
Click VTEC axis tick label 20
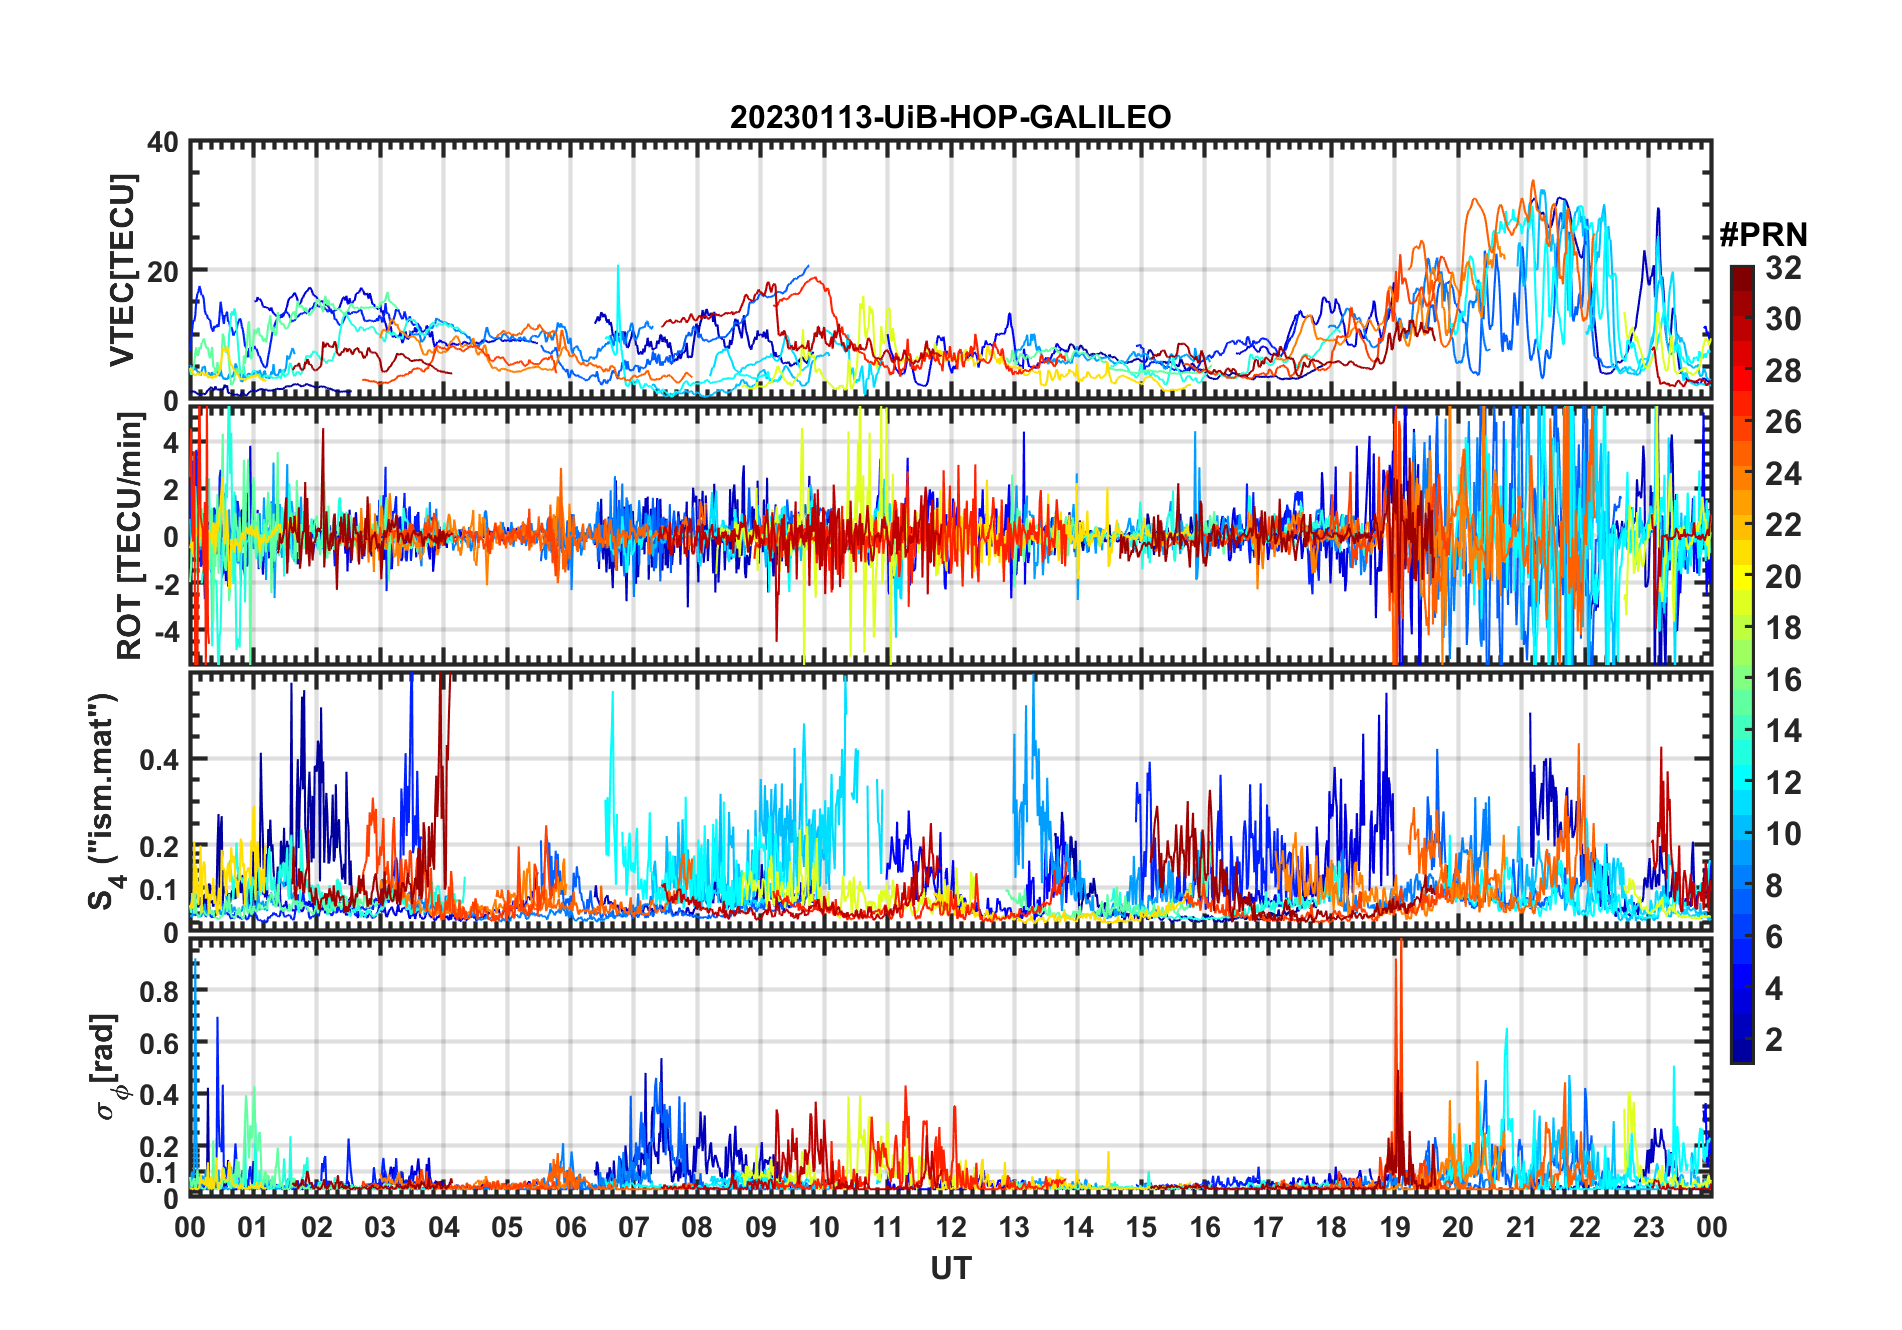(164, 271)
